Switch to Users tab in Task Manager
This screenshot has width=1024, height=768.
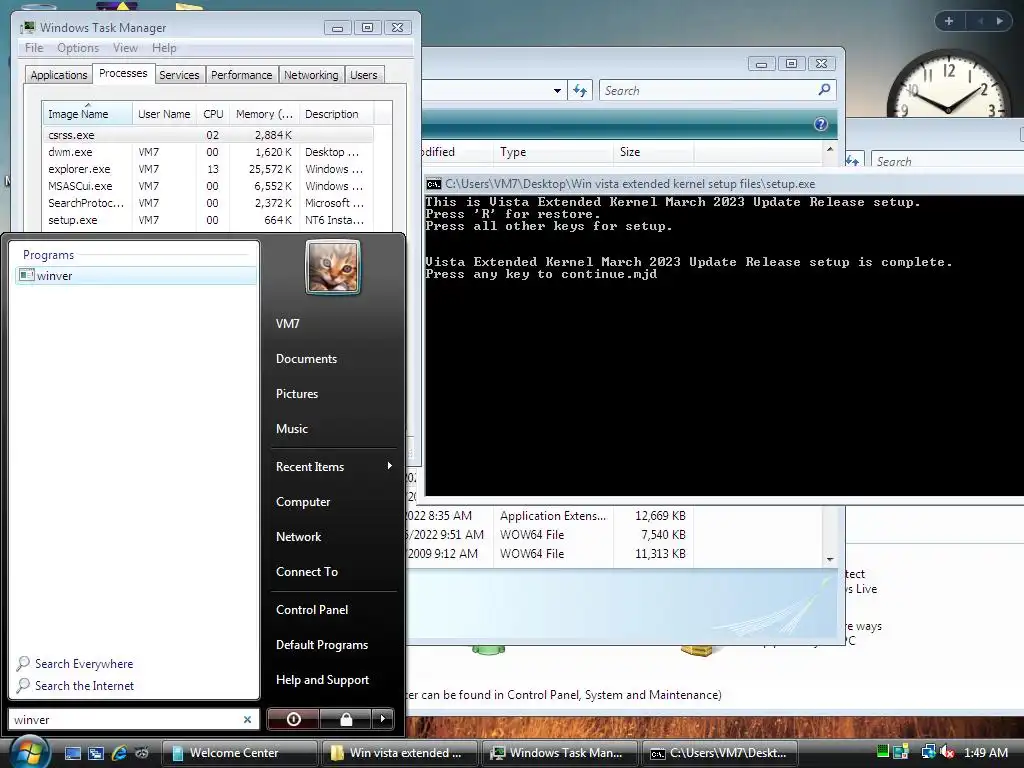pos(364,75)
